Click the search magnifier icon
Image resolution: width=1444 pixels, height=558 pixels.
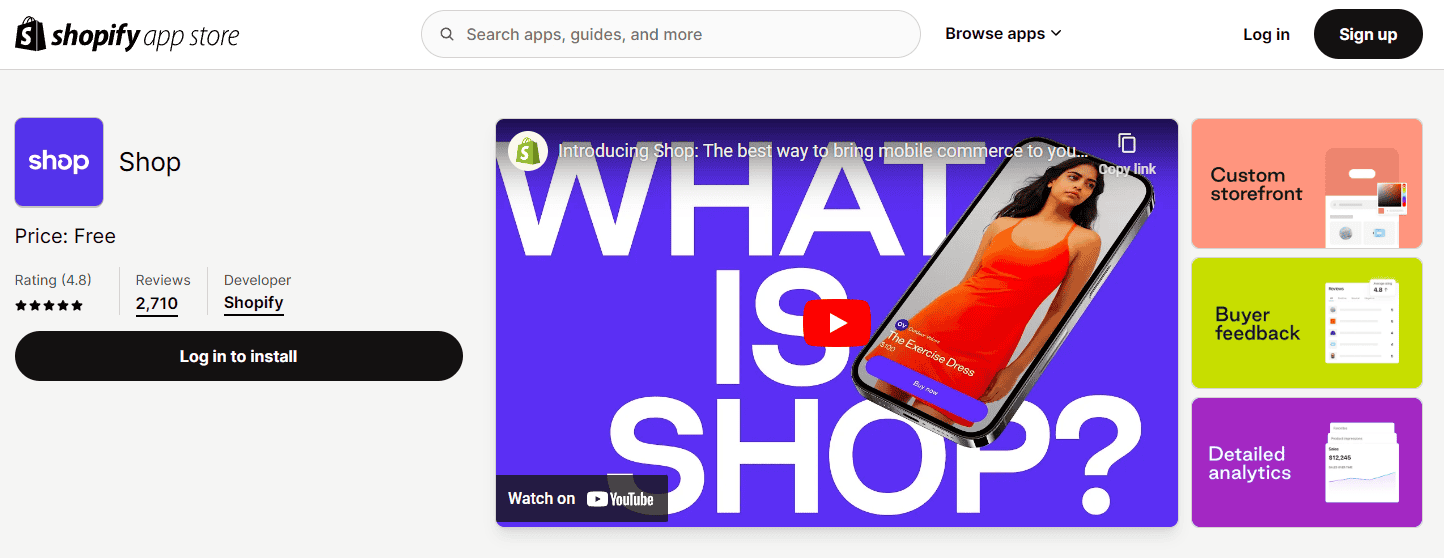click(447, 34)
